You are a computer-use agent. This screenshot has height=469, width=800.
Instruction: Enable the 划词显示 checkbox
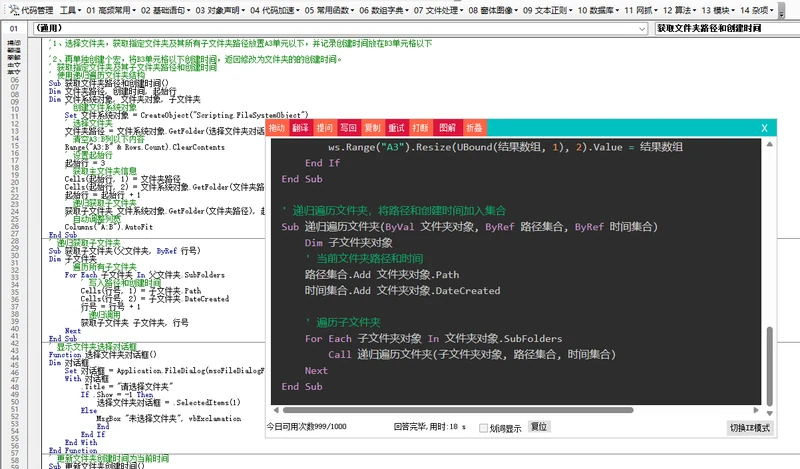tap(483, 428)
